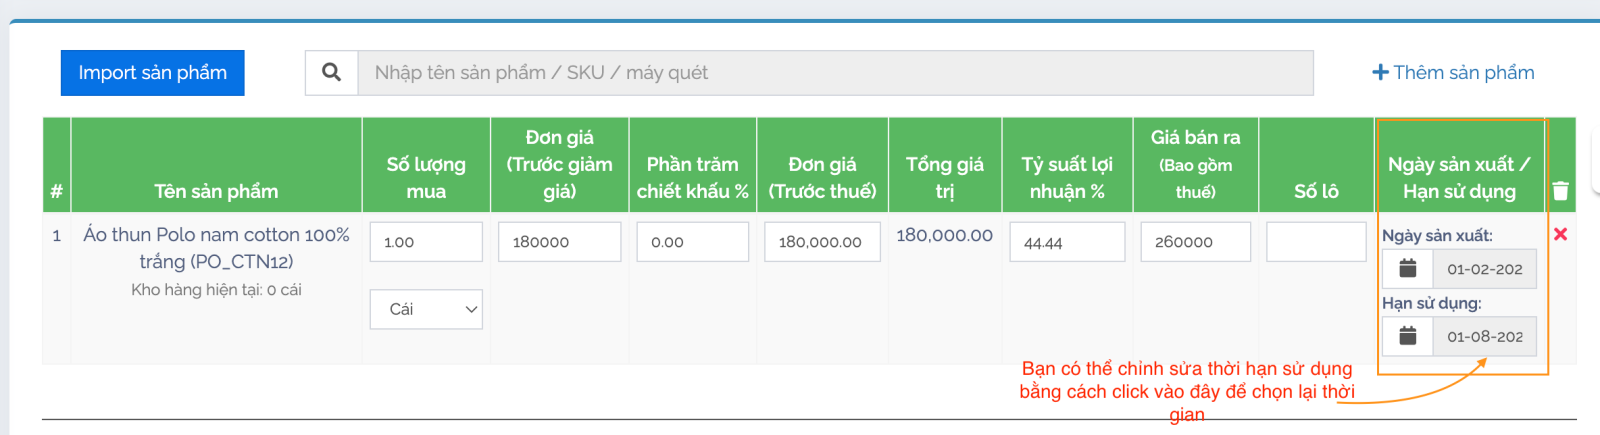The width and height of the screenshot is (1600, 435).
Task: Edit the Đơn giá field showing 180000
Action: 559,242
